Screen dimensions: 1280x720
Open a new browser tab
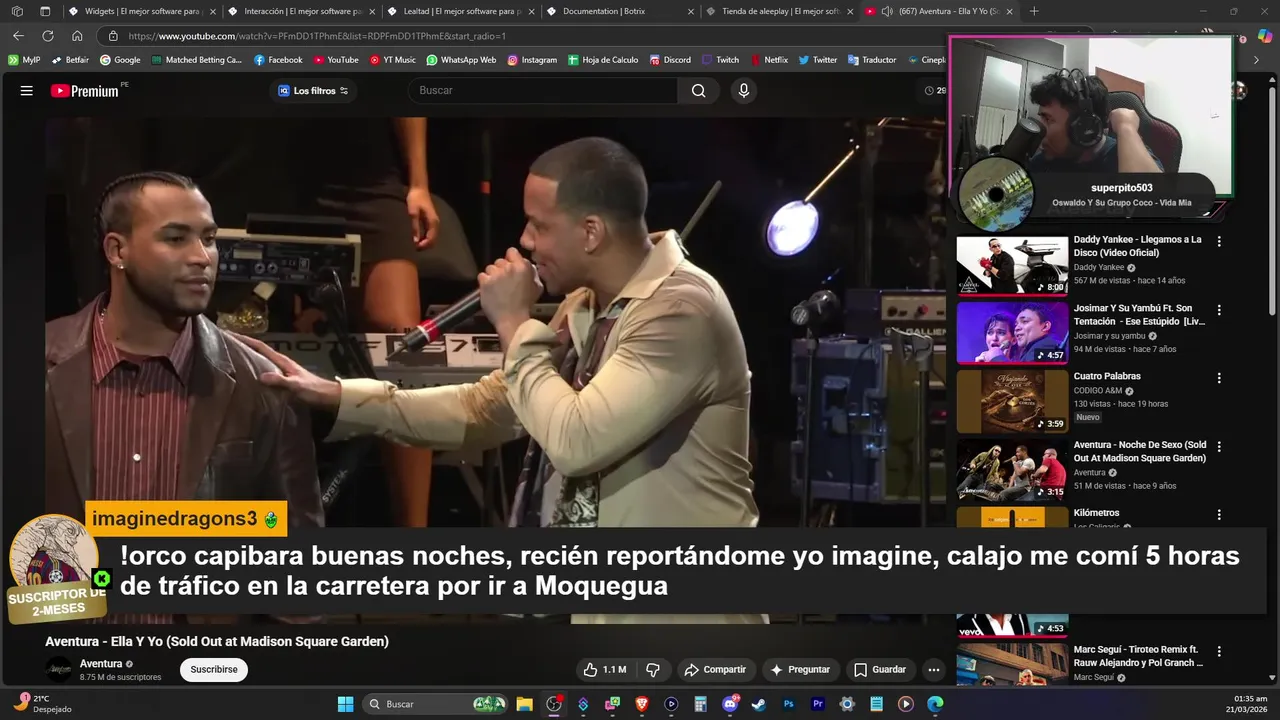(x=1034, y=11)
